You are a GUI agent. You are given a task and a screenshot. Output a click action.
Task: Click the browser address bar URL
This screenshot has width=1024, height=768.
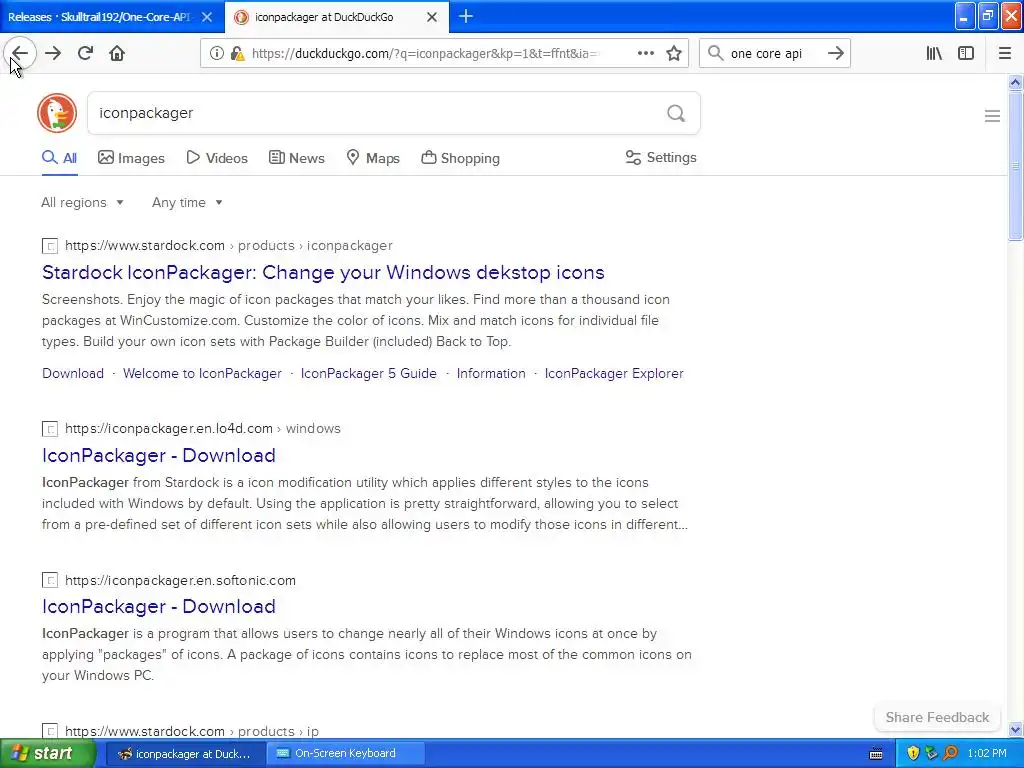point(424,54)
